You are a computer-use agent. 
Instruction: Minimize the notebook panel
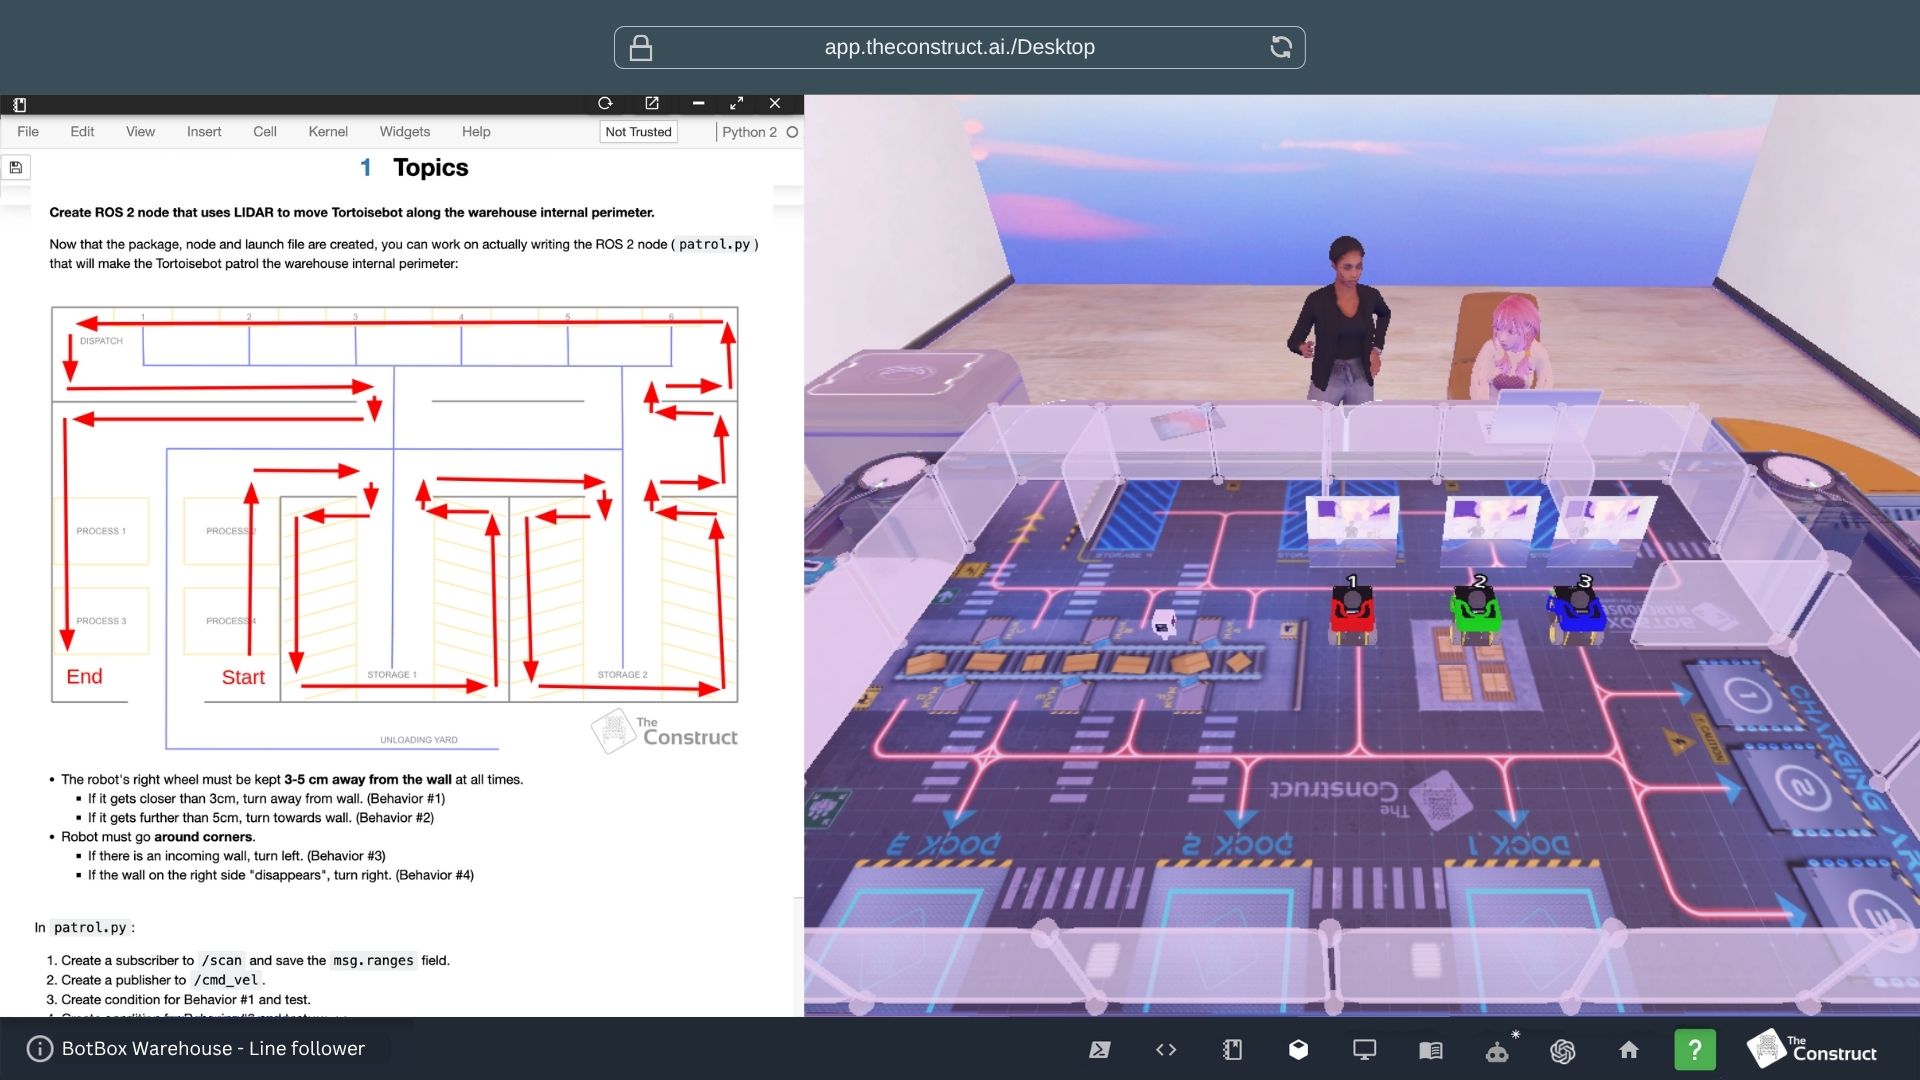click(699, 103)
